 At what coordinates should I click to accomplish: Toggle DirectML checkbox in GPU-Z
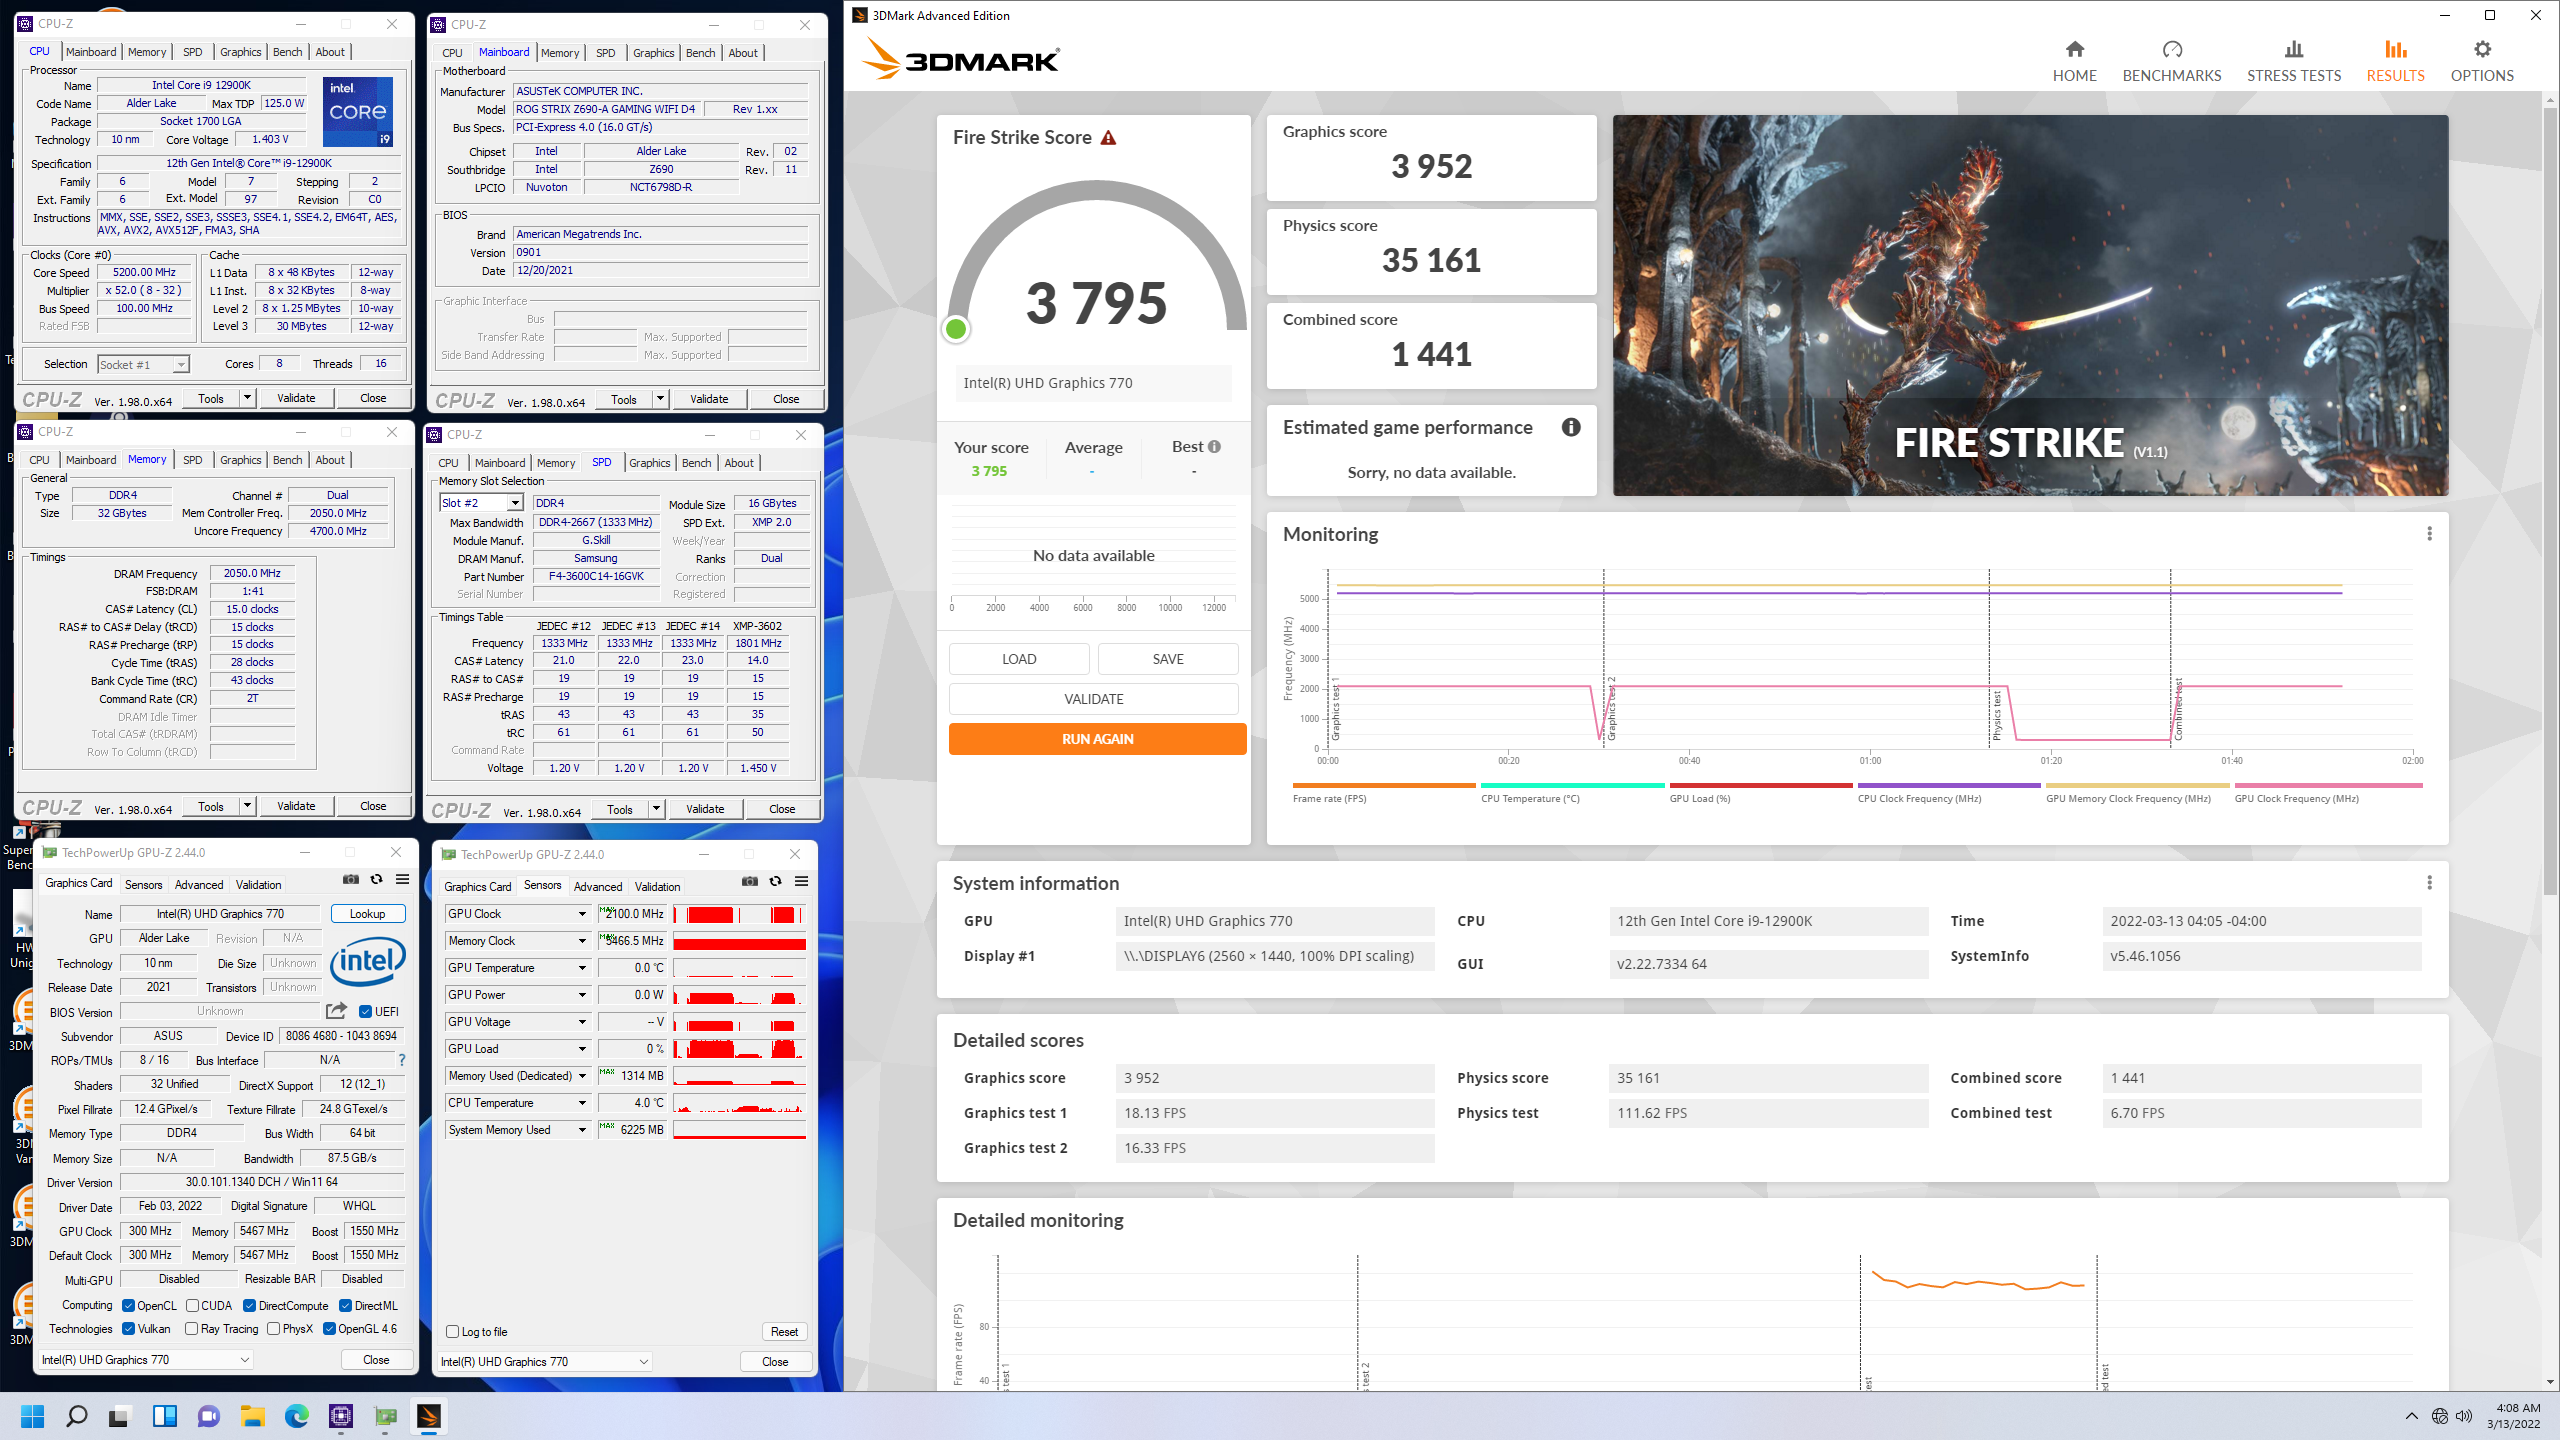coord(345,1305)
